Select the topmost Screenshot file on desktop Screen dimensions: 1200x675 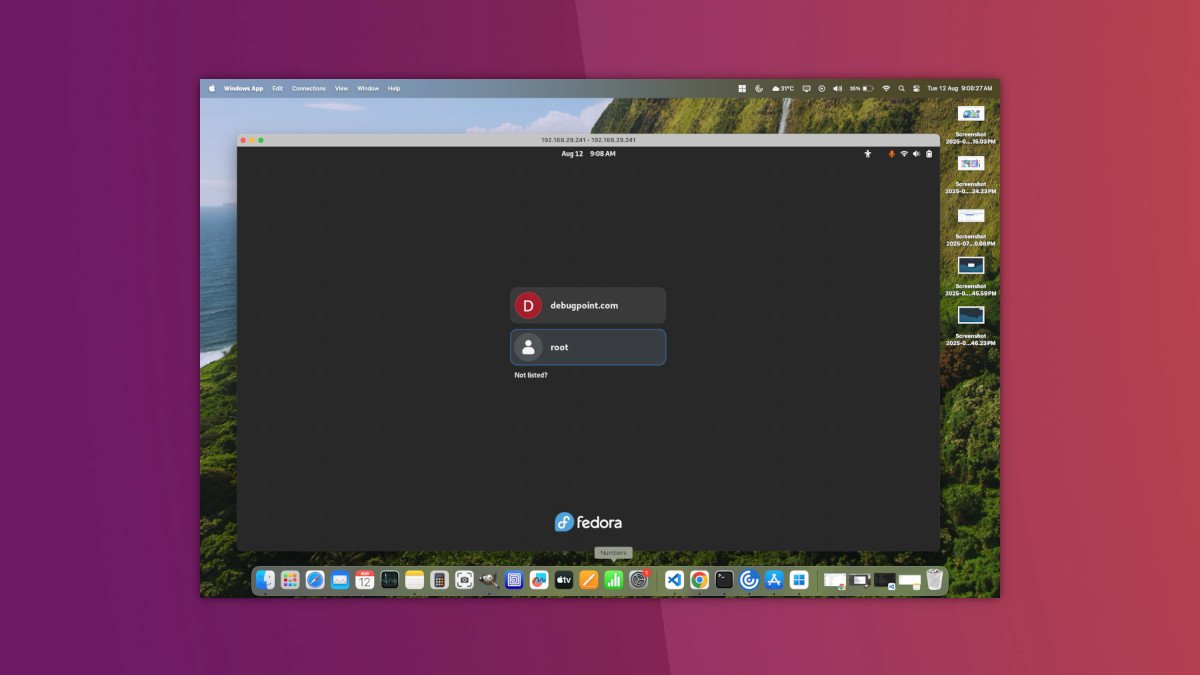pyautogui.click(x=970, y=114)
